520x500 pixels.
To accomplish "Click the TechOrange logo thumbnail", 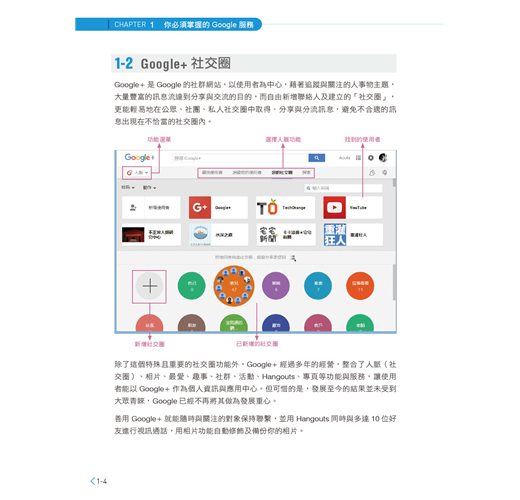I will coord(267,207).
